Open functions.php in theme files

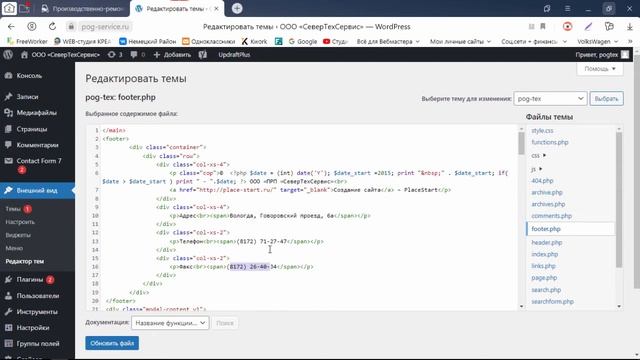[x=550, y=142]
